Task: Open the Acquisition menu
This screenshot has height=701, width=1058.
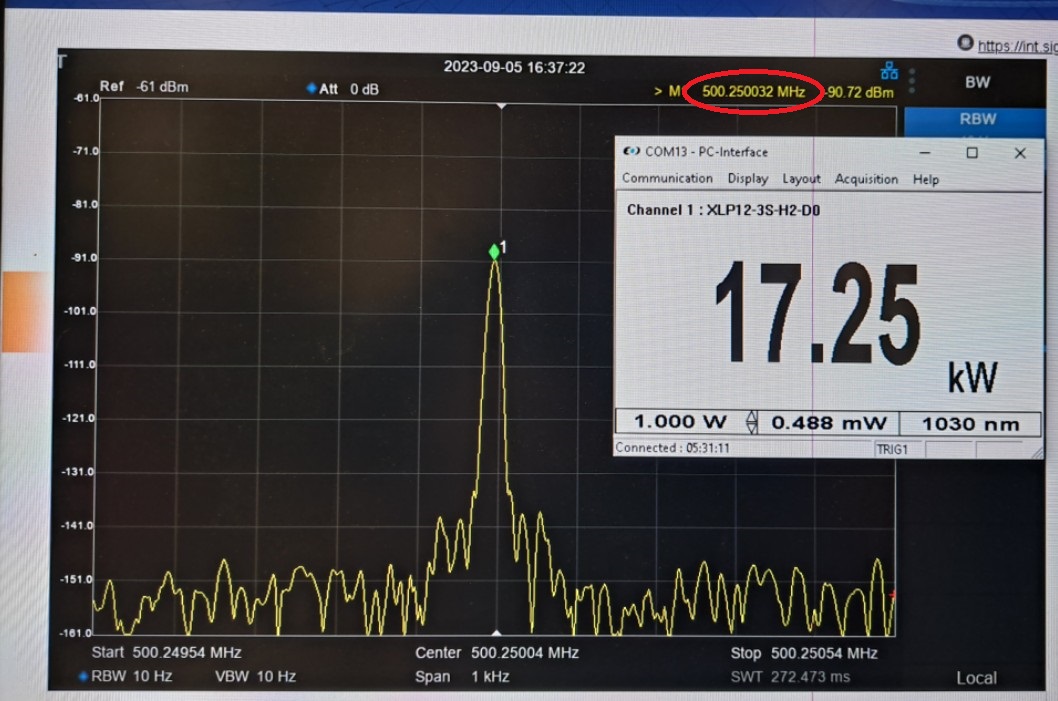Action: [x=866, y=179]
